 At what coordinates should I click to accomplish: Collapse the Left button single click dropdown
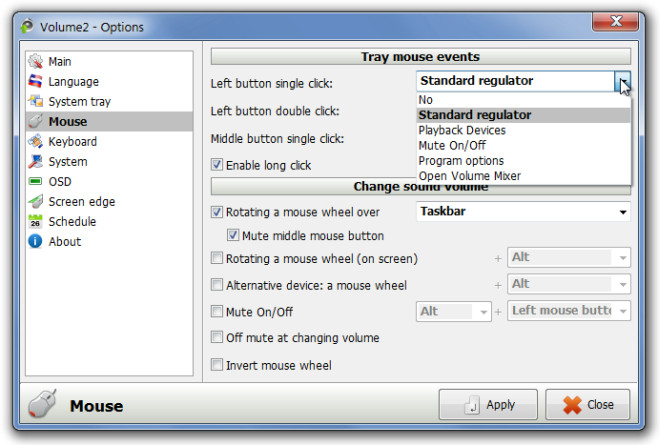point(623,81)
